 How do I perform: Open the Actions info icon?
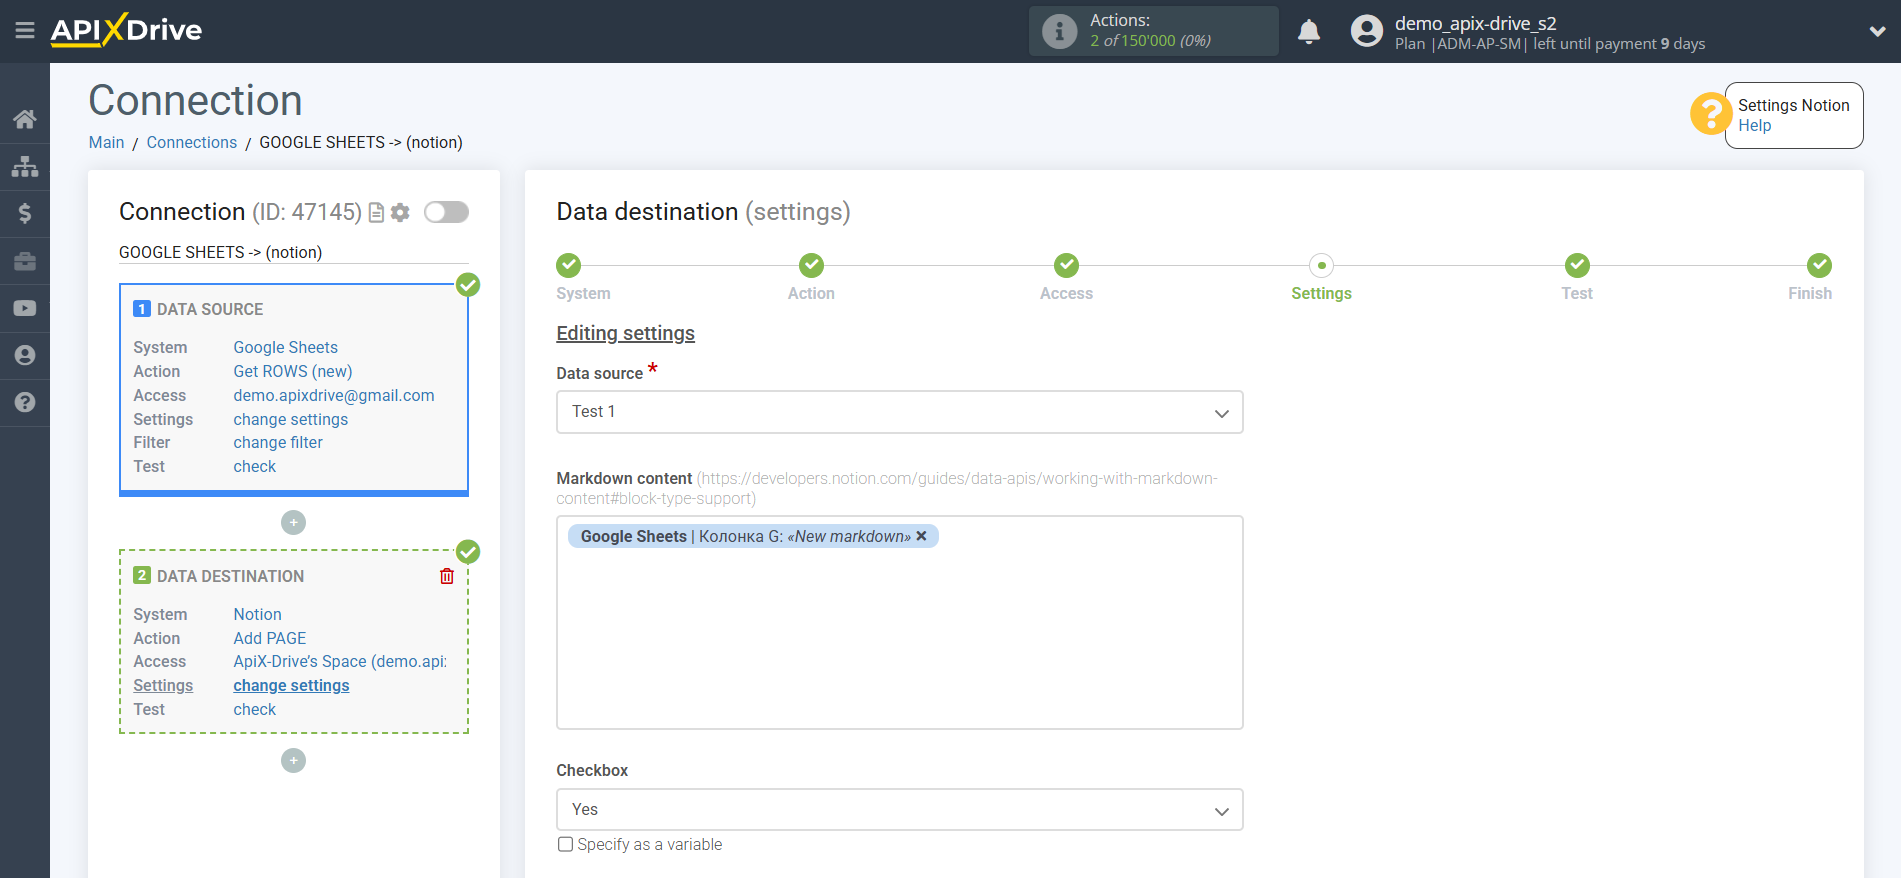(1059, 31)
